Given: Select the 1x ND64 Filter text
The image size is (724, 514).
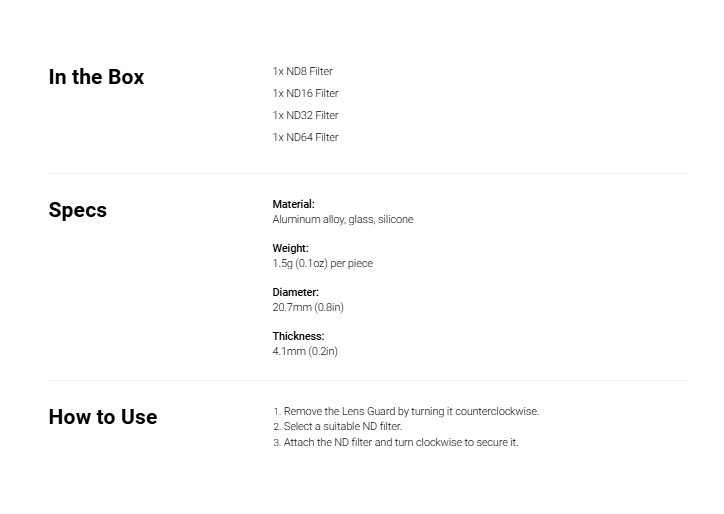Looking at the screenshot, I should [305, 137].
